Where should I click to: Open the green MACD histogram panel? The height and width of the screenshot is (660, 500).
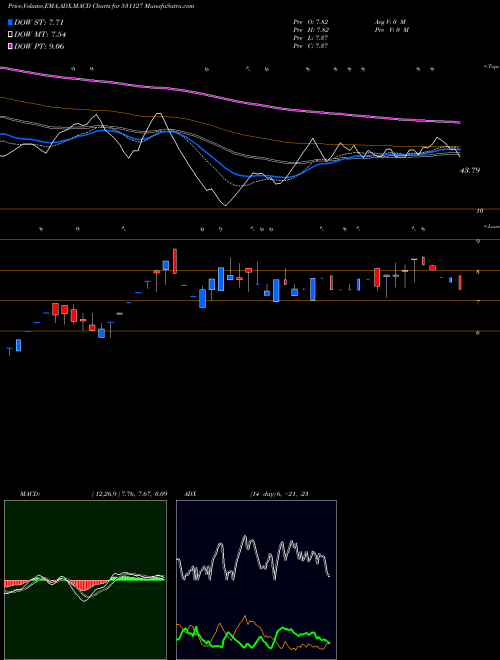(85, 580)
